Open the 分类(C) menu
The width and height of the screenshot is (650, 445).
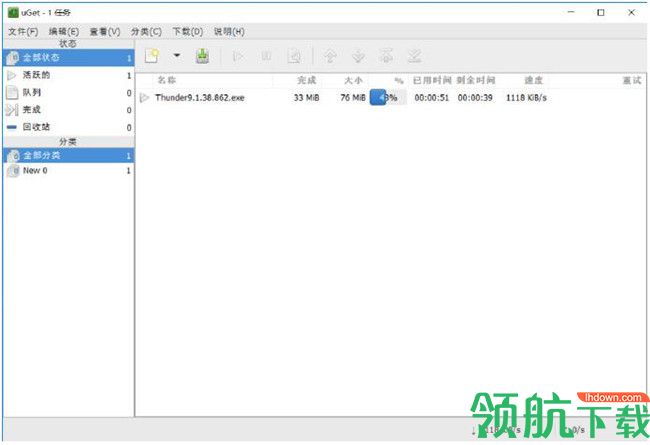(146, 32)
